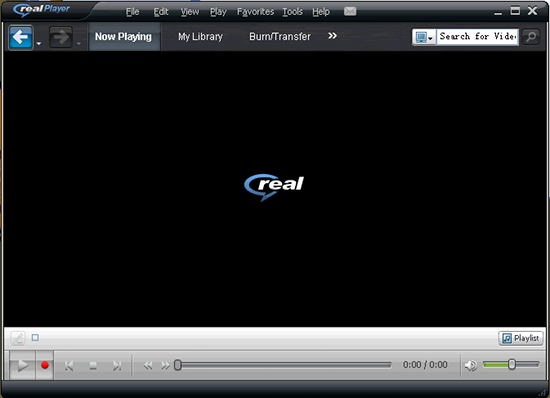The width and height of the screenshot is (550, 398).
Task: Toggle the Playlist panel button
Action: tap(521, 338)
